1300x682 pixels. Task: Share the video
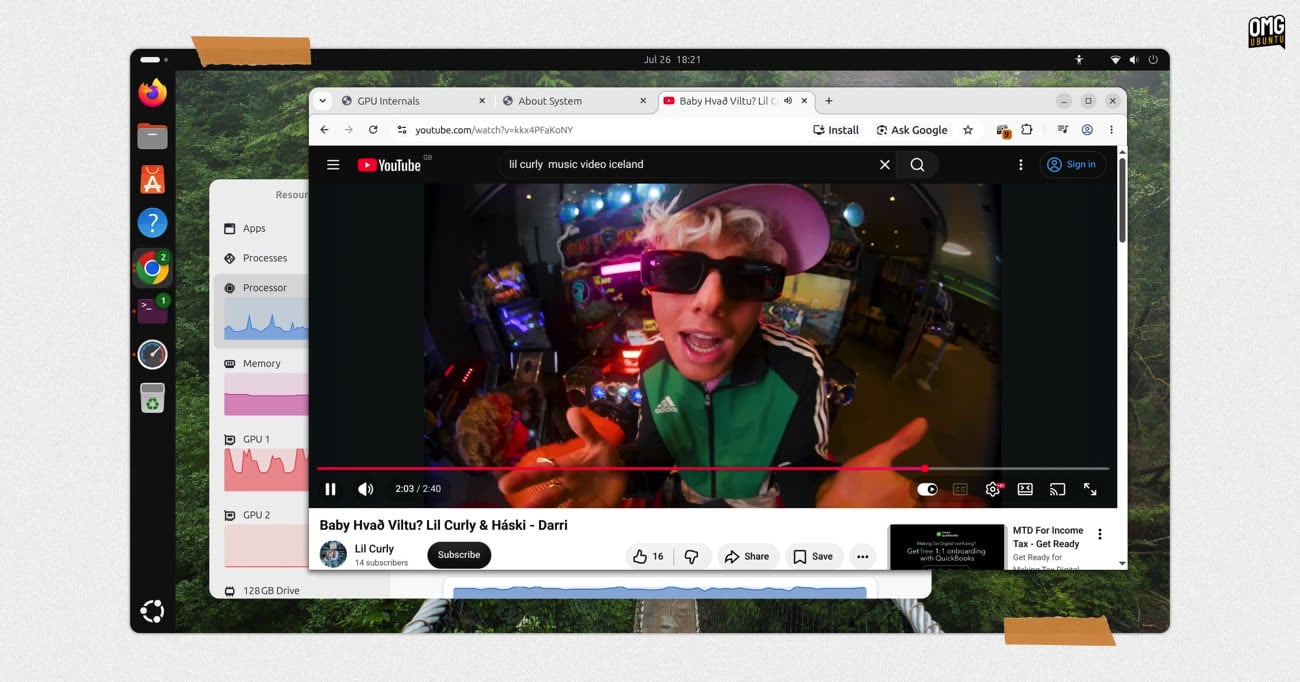[x=747, y=556]
